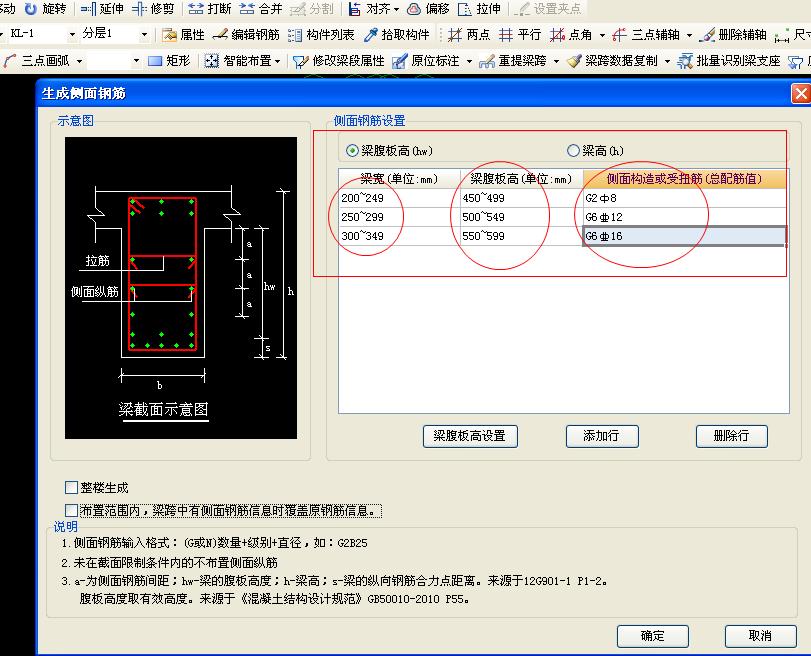Select the 修剪 trim tool

pos(153,9)
